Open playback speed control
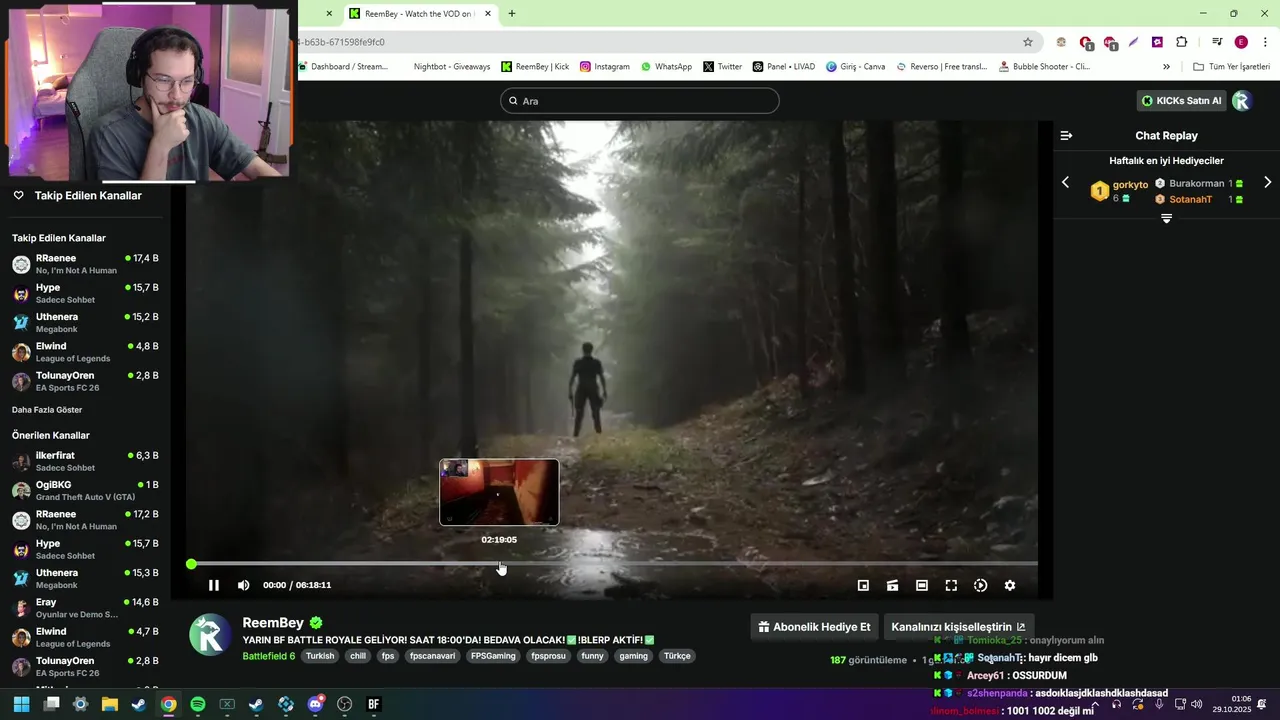The height and width of the screenshot is (720, 1280). [980, 585]
